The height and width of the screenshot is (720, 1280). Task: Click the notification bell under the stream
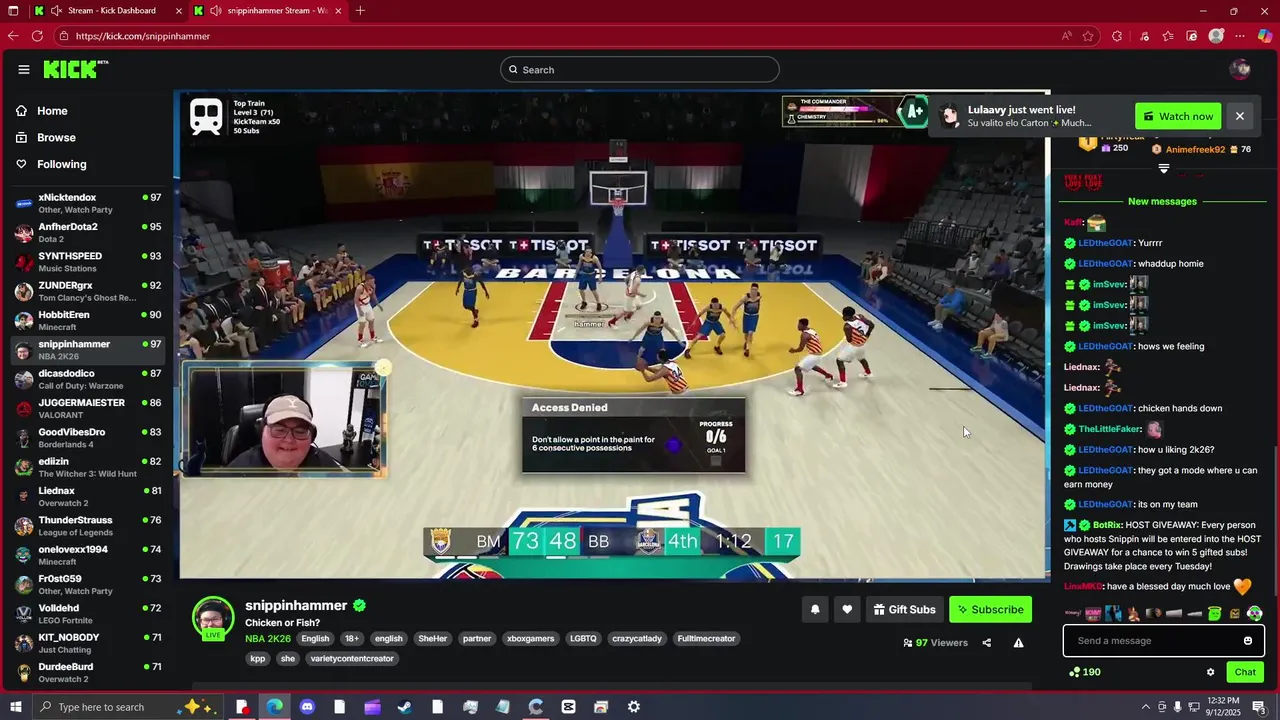[815, 610]
